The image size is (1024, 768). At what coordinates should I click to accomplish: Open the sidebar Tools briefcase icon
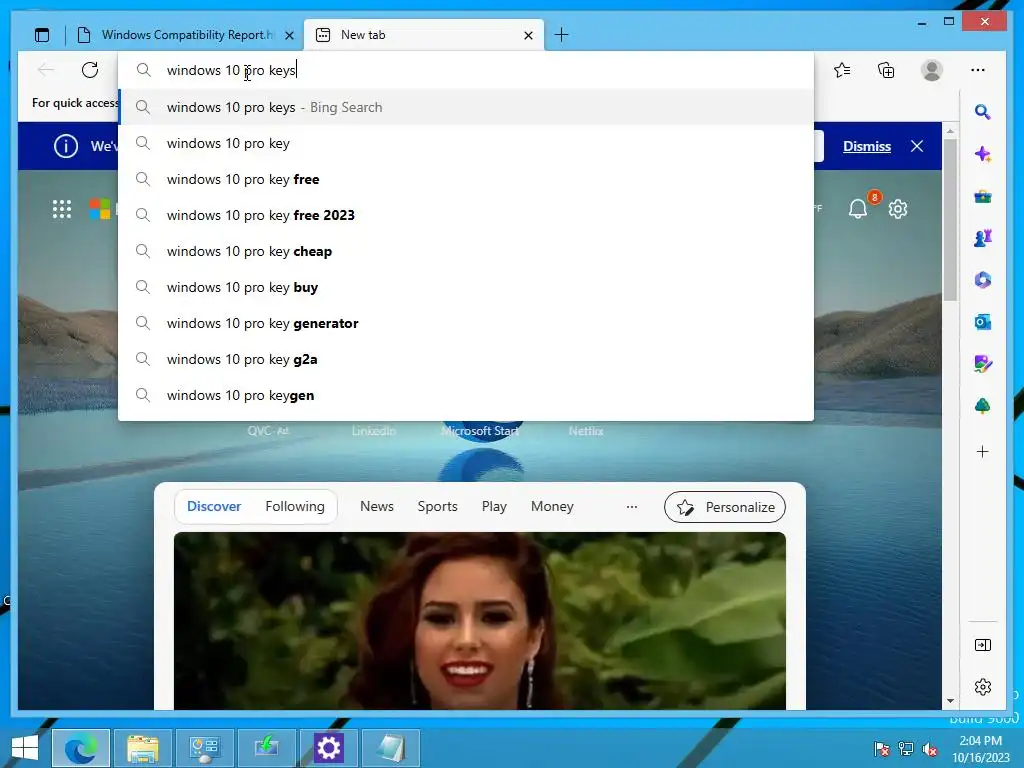[982, 196]
